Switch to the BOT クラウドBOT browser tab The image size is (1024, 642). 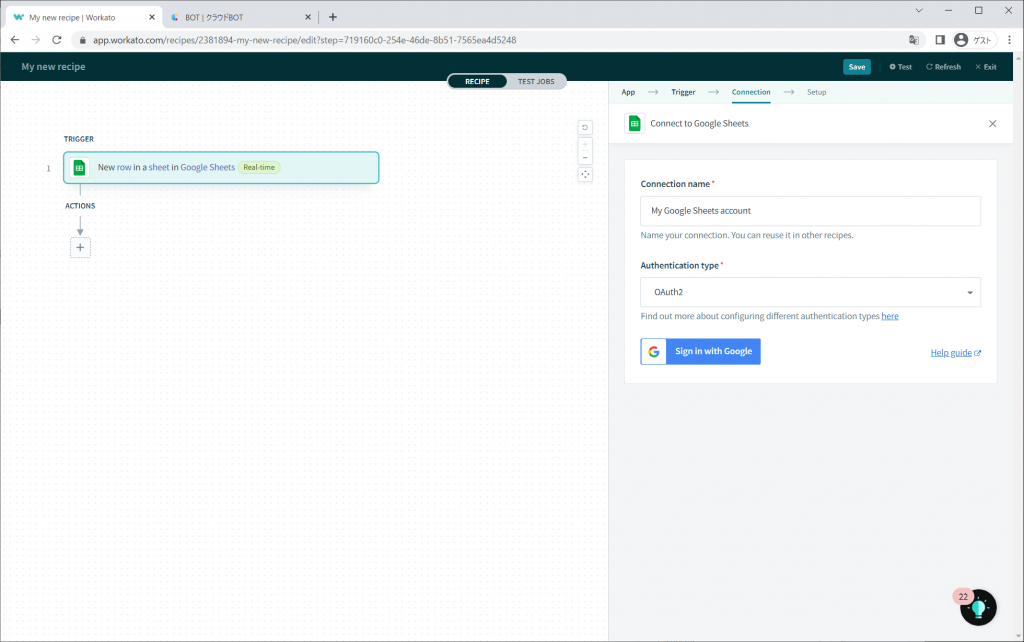[x=238, y=18]
